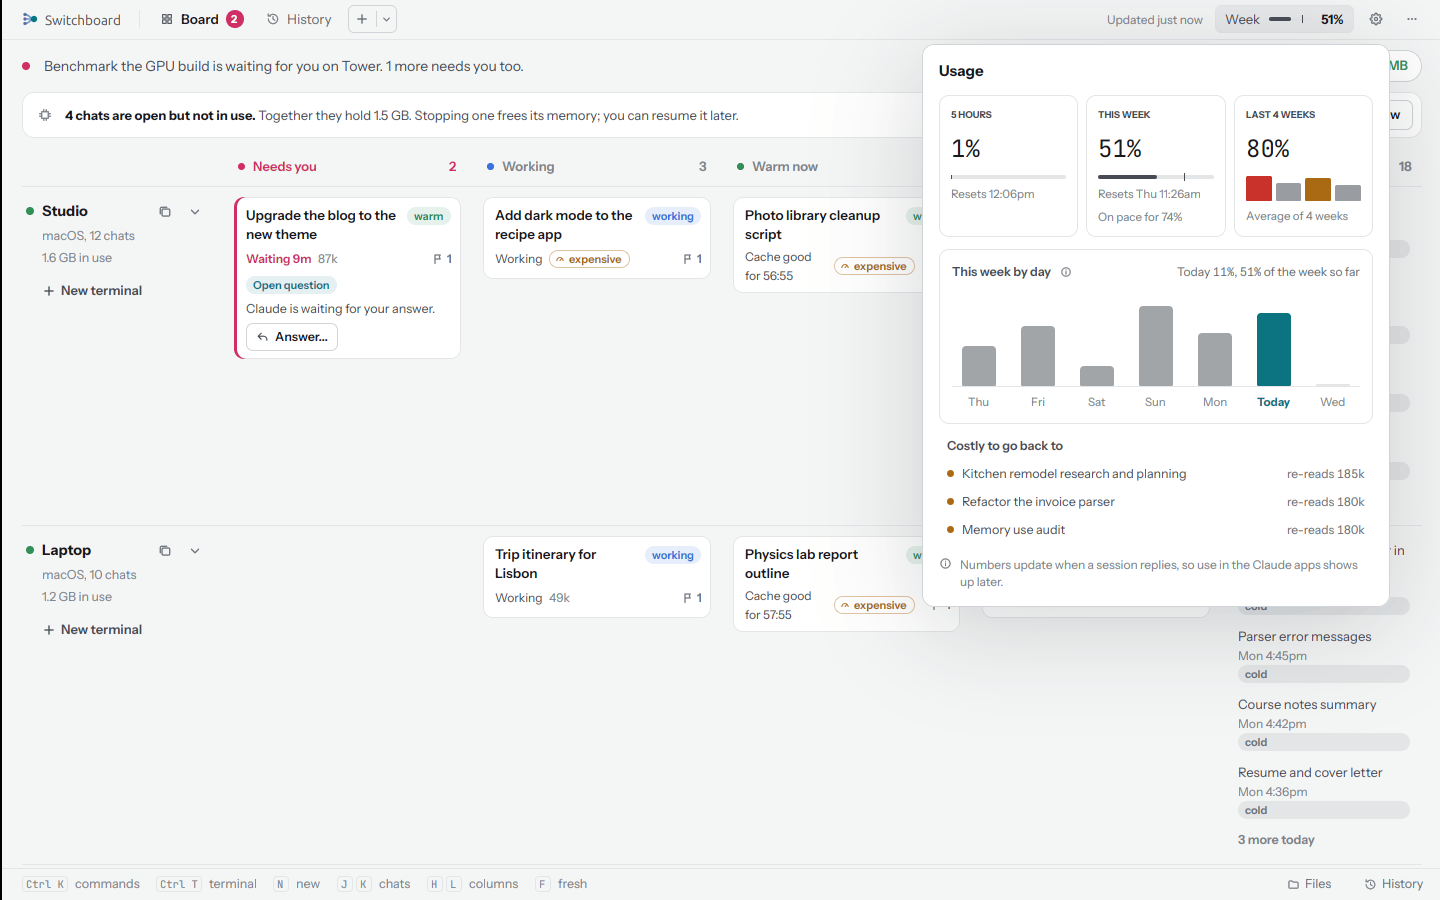Open the settings gear icon
The image size is (1440, 900).
tap(1376, 19)
